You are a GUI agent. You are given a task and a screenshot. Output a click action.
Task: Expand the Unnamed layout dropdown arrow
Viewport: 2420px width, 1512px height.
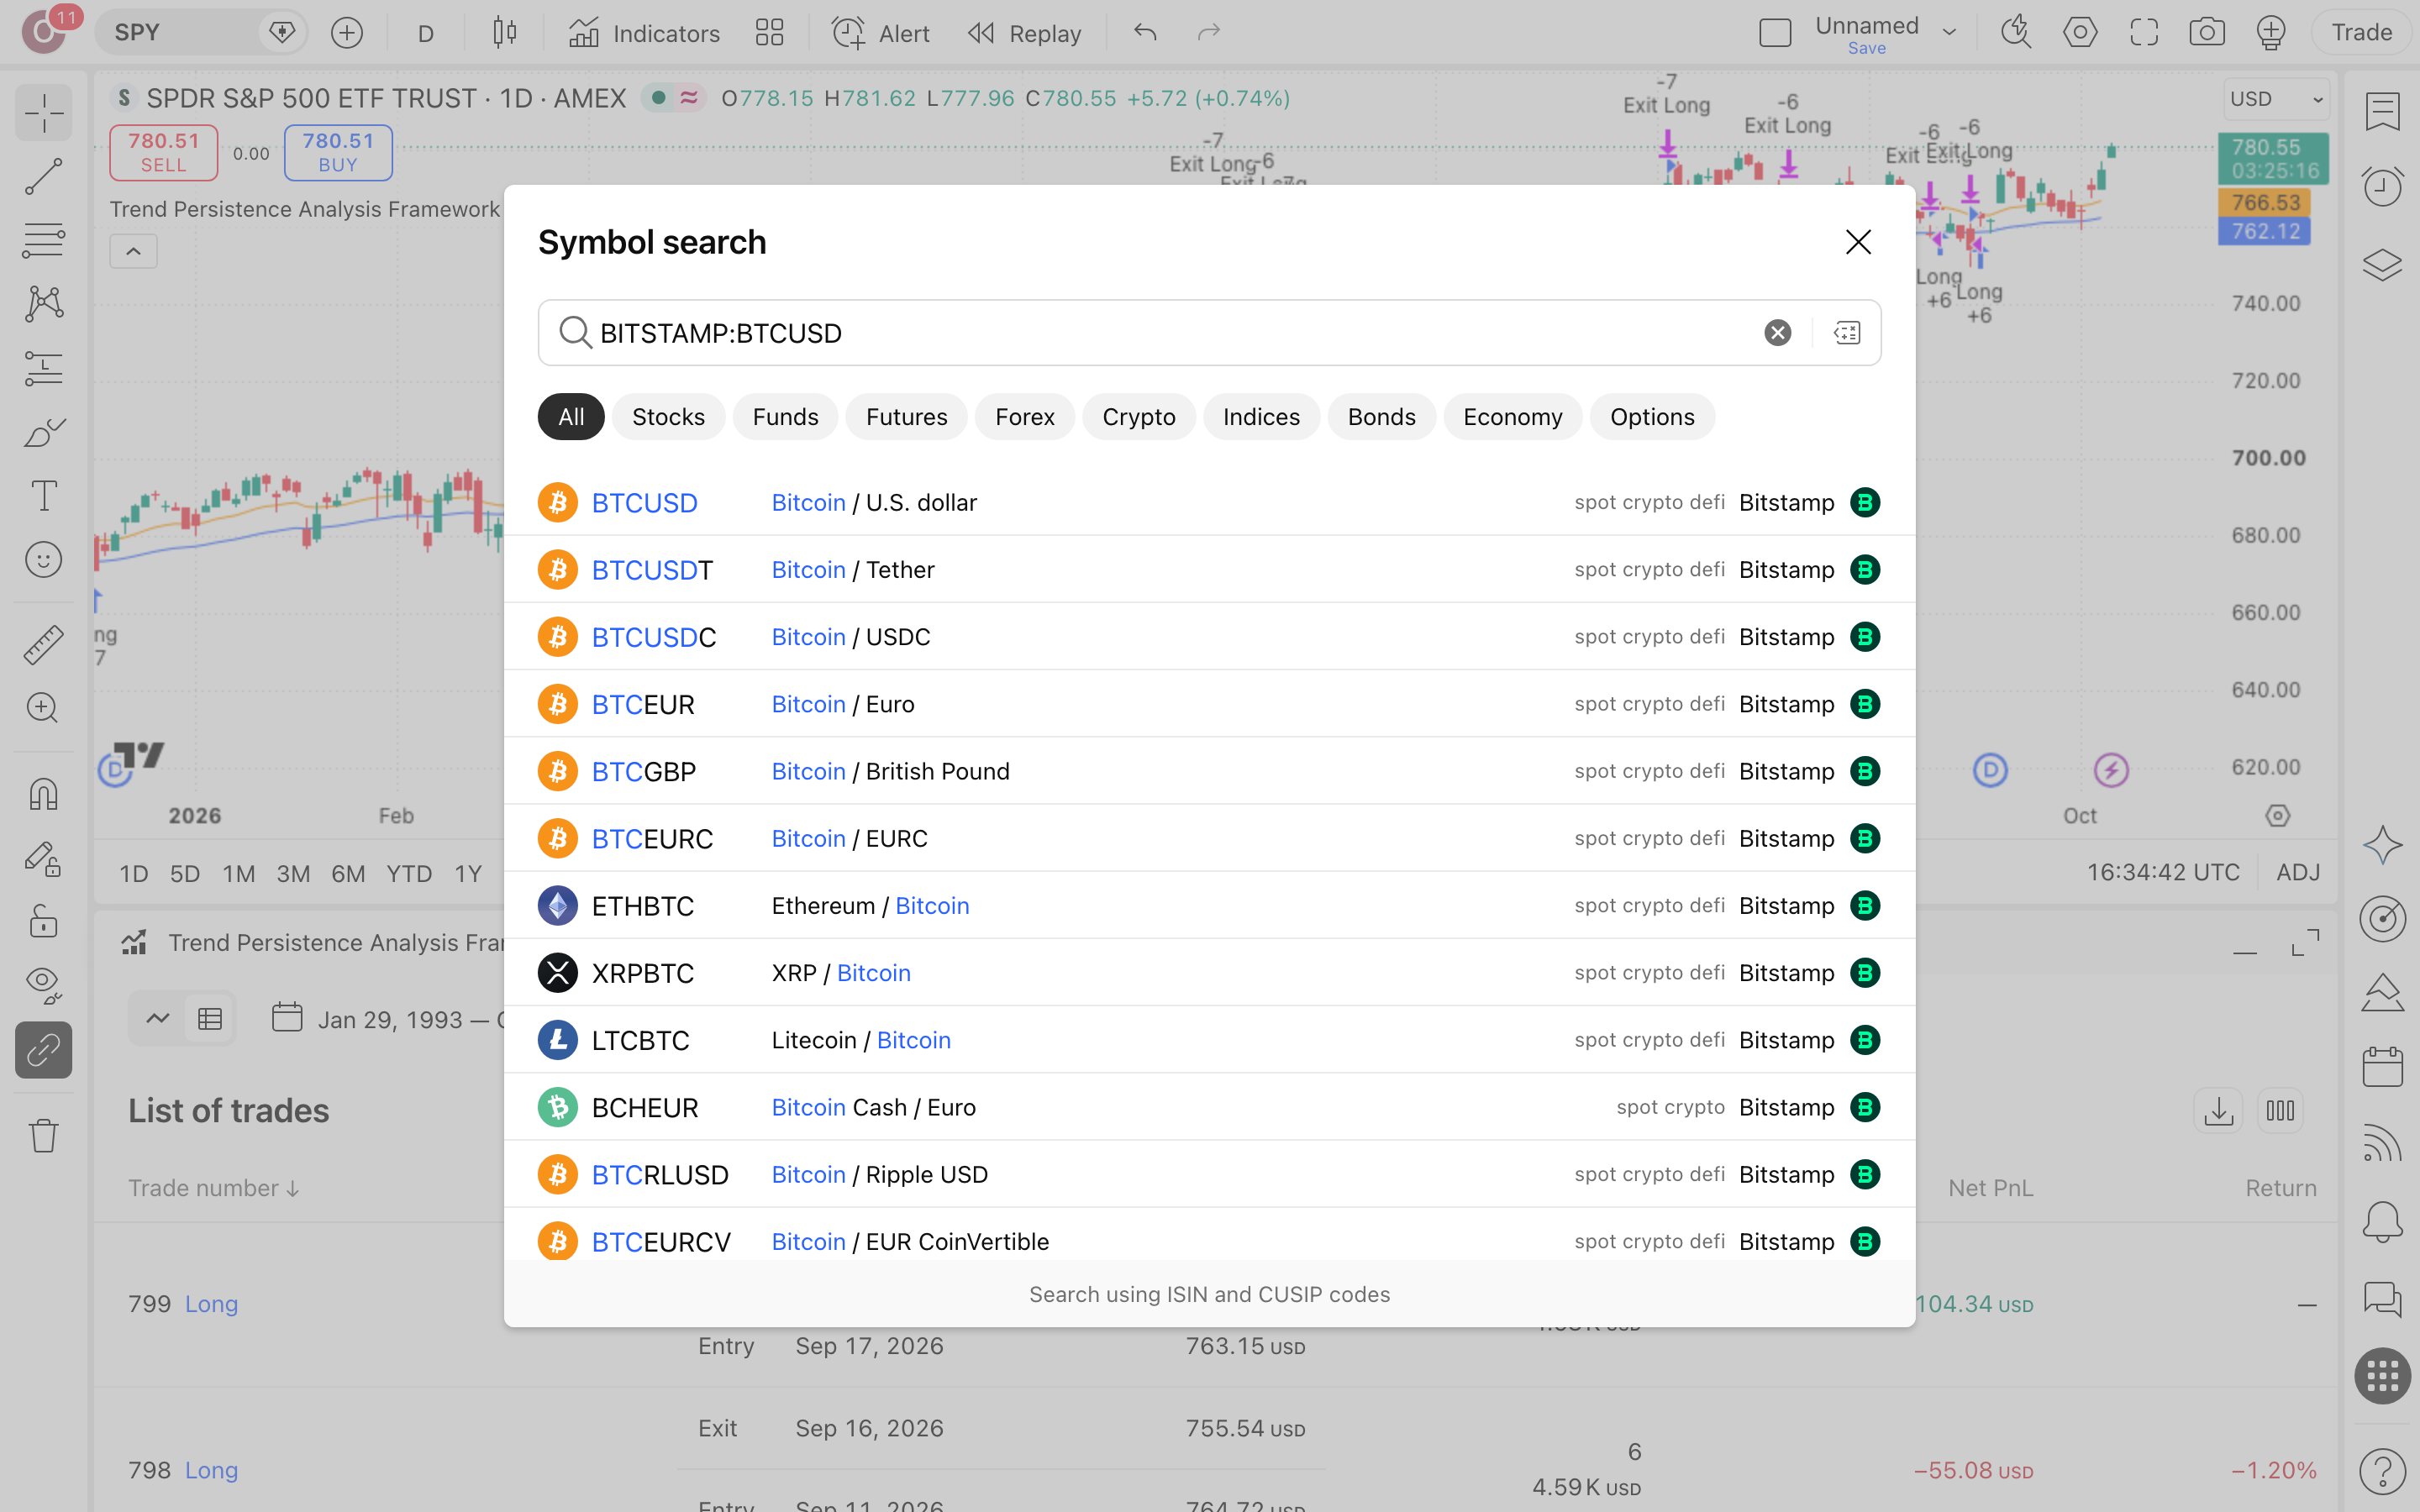tap(1949, 33)
